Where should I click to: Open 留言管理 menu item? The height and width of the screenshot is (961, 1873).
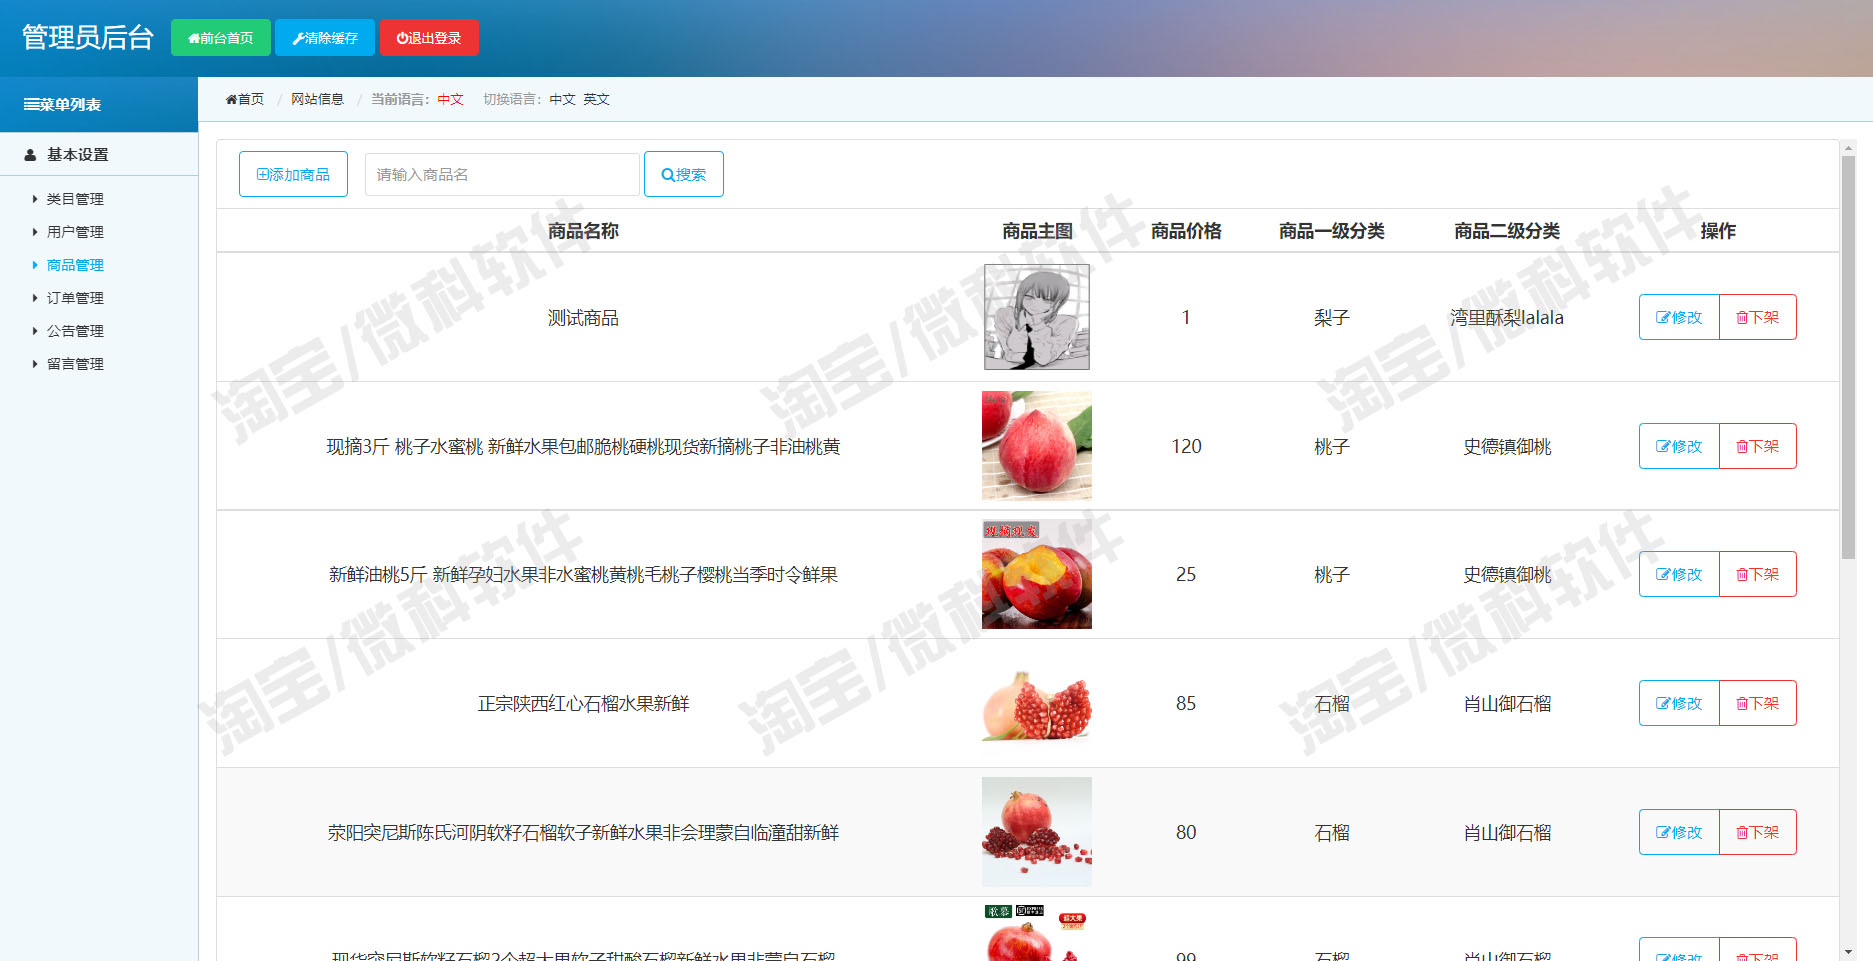(x=75, y=364)
